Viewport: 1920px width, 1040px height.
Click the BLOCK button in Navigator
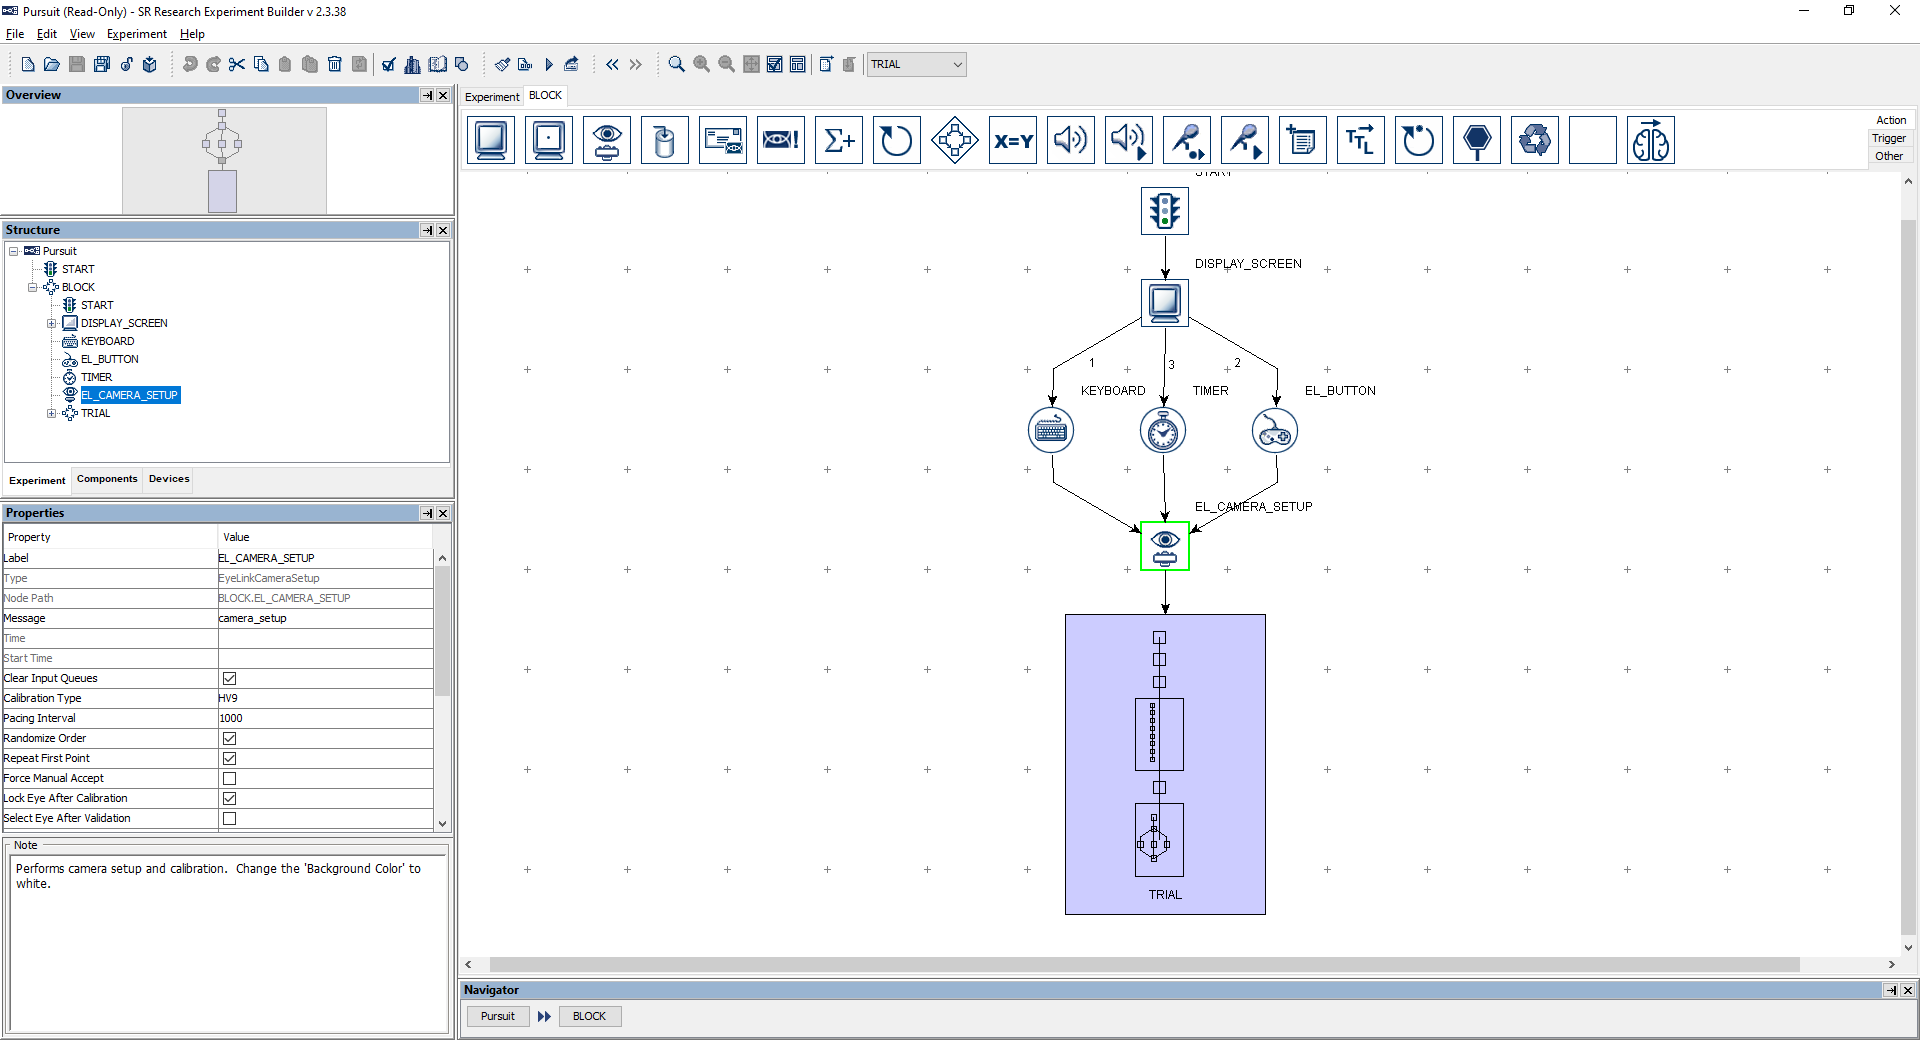click(x=589, y=1016)
